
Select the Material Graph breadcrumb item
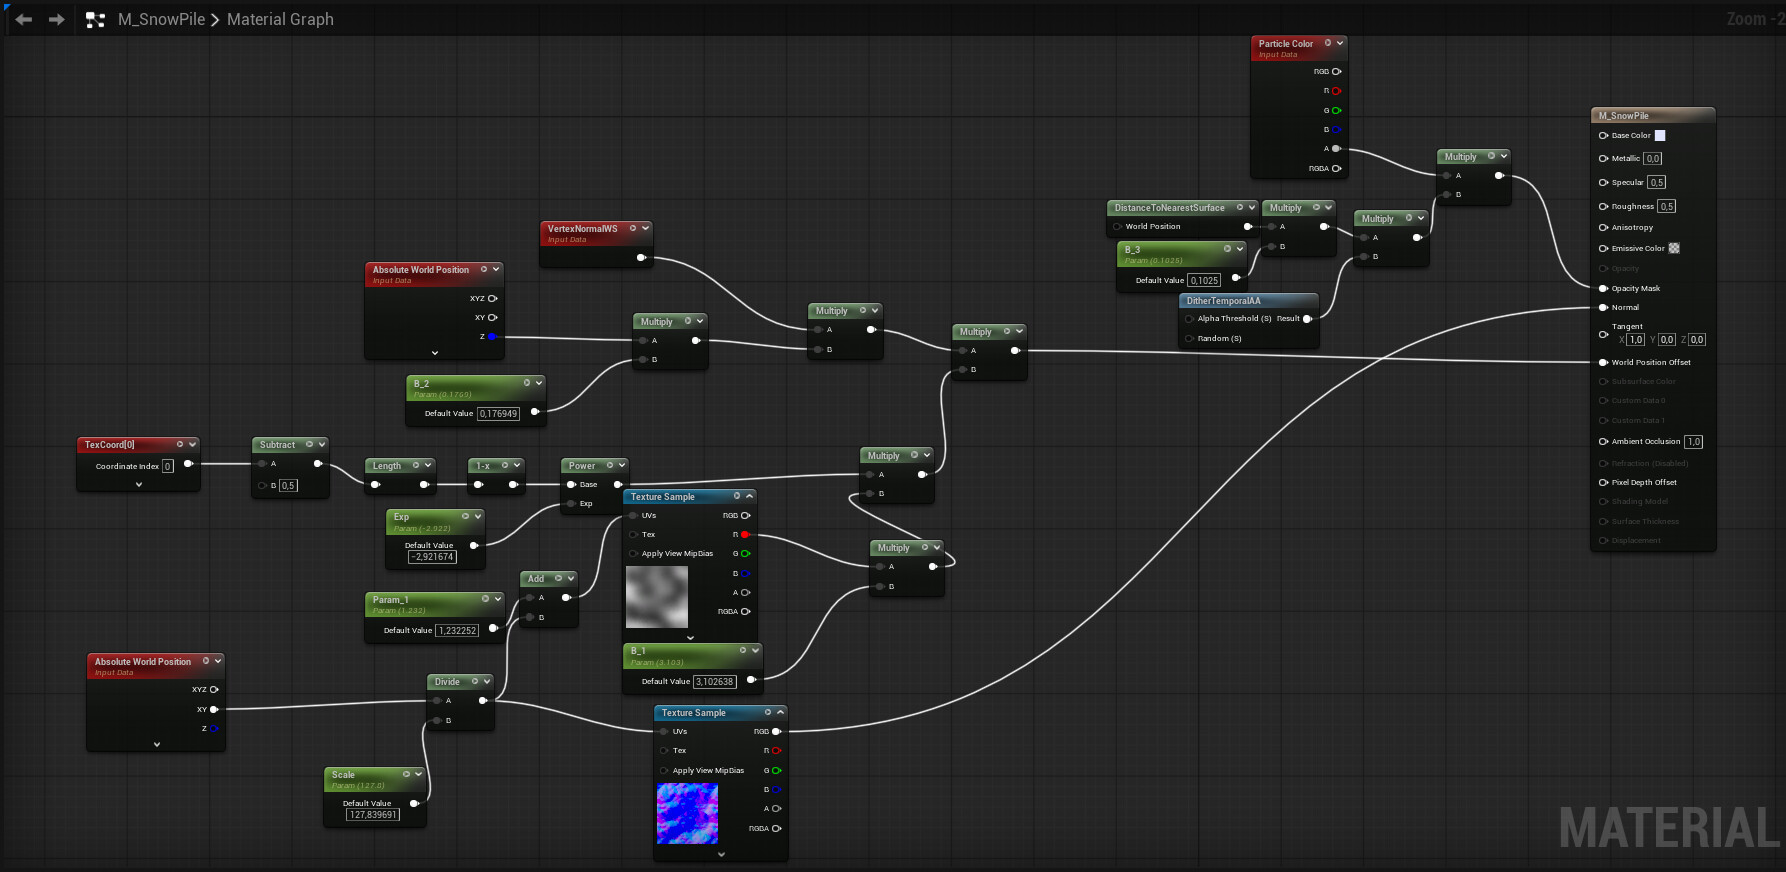coord(280,19)
